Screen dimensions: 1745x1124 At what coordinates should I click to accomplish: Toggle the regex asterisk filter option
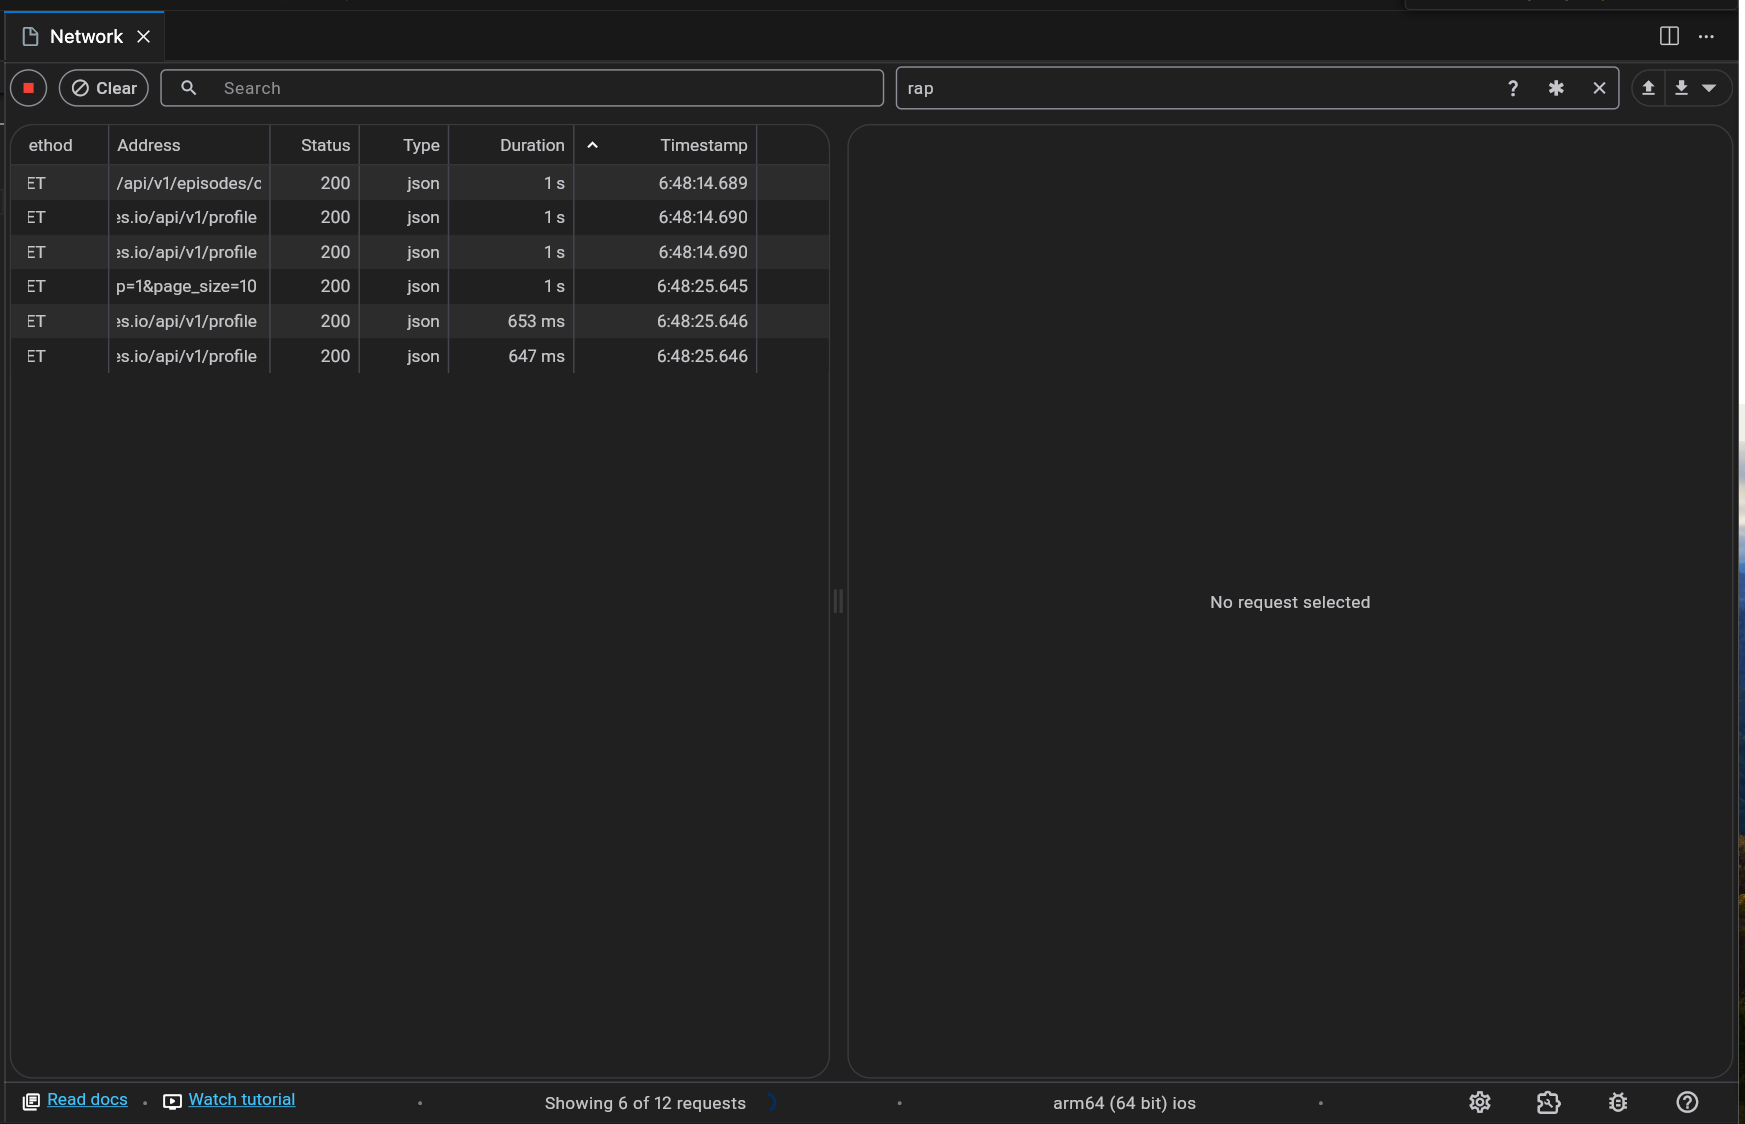click(1556, 88)
